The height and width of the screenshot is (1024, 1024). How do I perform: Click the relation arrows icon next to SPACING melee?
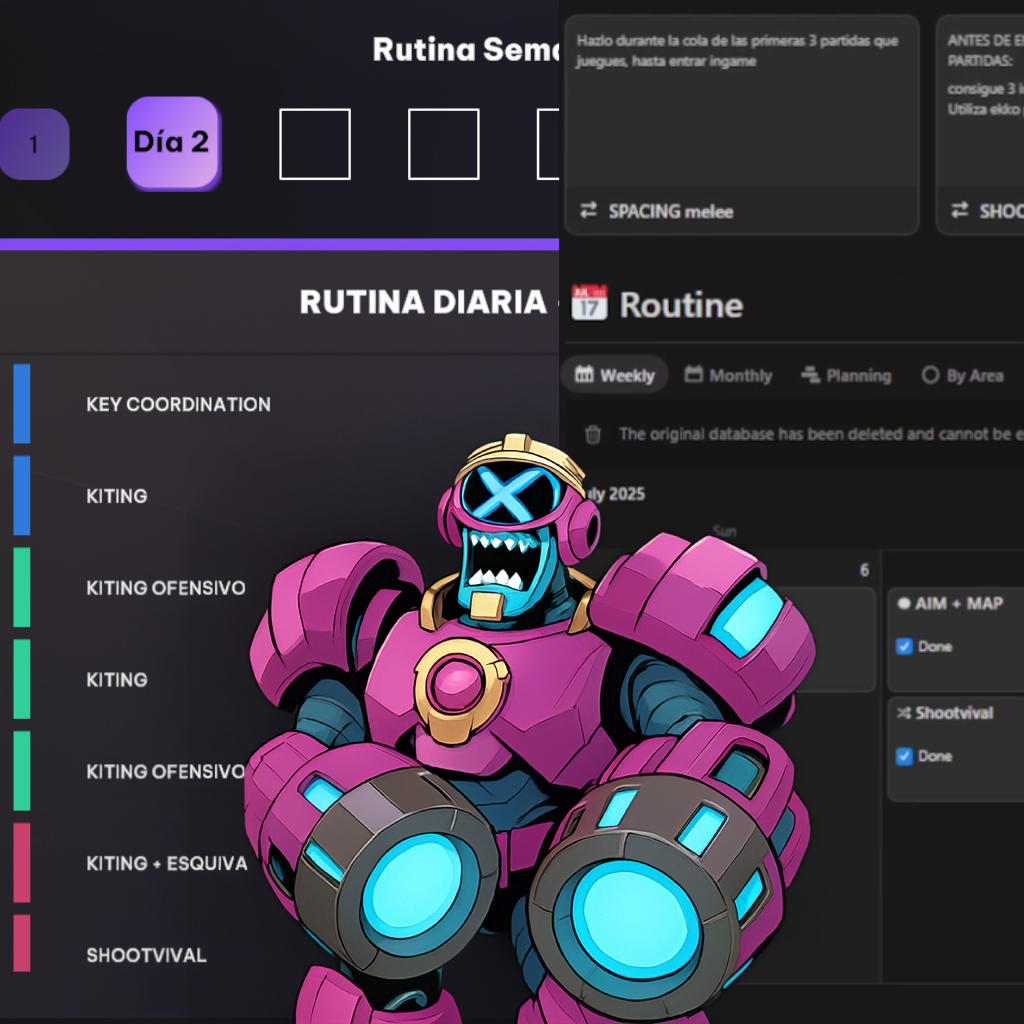point(589,210)
